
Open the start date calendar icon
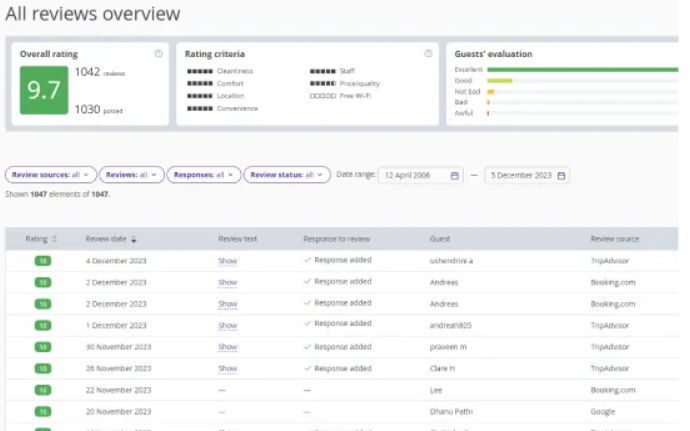pyautogui.click(x=455, y=175)
